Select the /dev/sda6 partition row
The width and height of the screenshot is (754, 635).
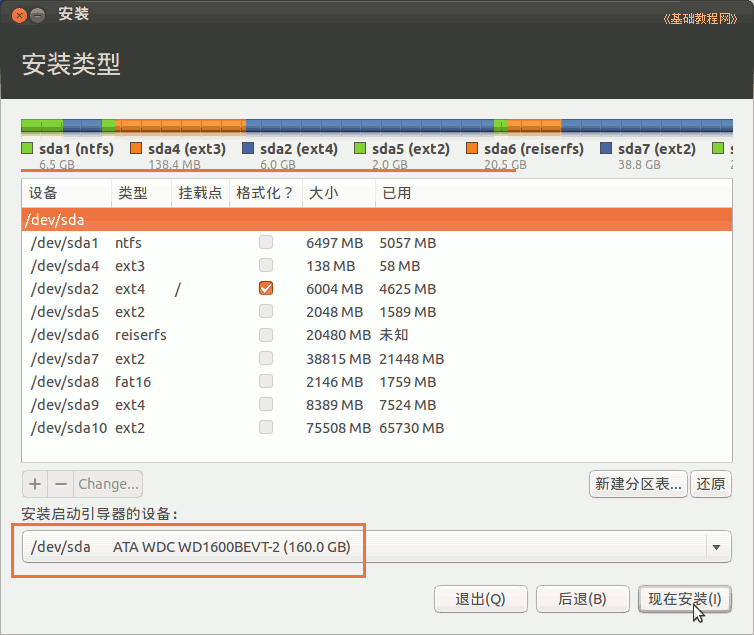(x=377, y=335)
